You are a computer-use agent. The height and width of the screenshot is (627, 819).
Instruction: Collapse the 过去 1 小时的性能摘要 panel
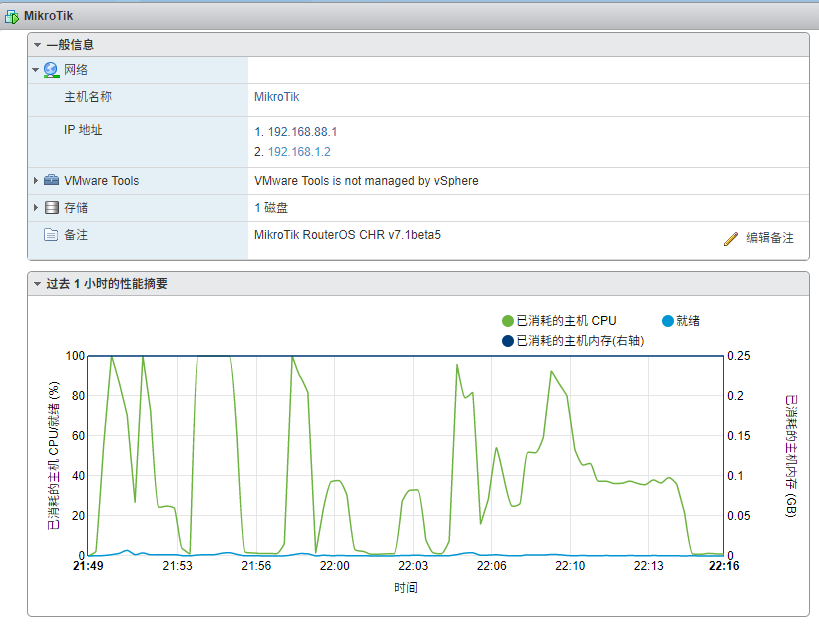coord(37,284)
